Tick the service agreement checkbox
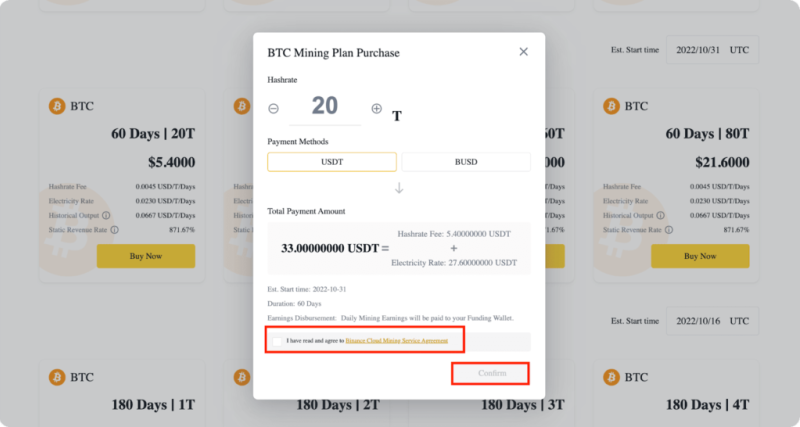This screenshot has height=427, width=800. 277,341
